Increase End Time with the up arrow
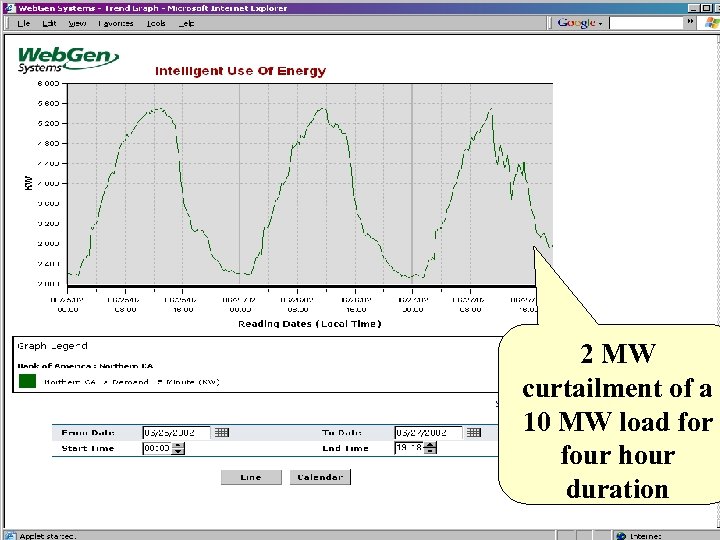720x540 pixels. point(430,445)
